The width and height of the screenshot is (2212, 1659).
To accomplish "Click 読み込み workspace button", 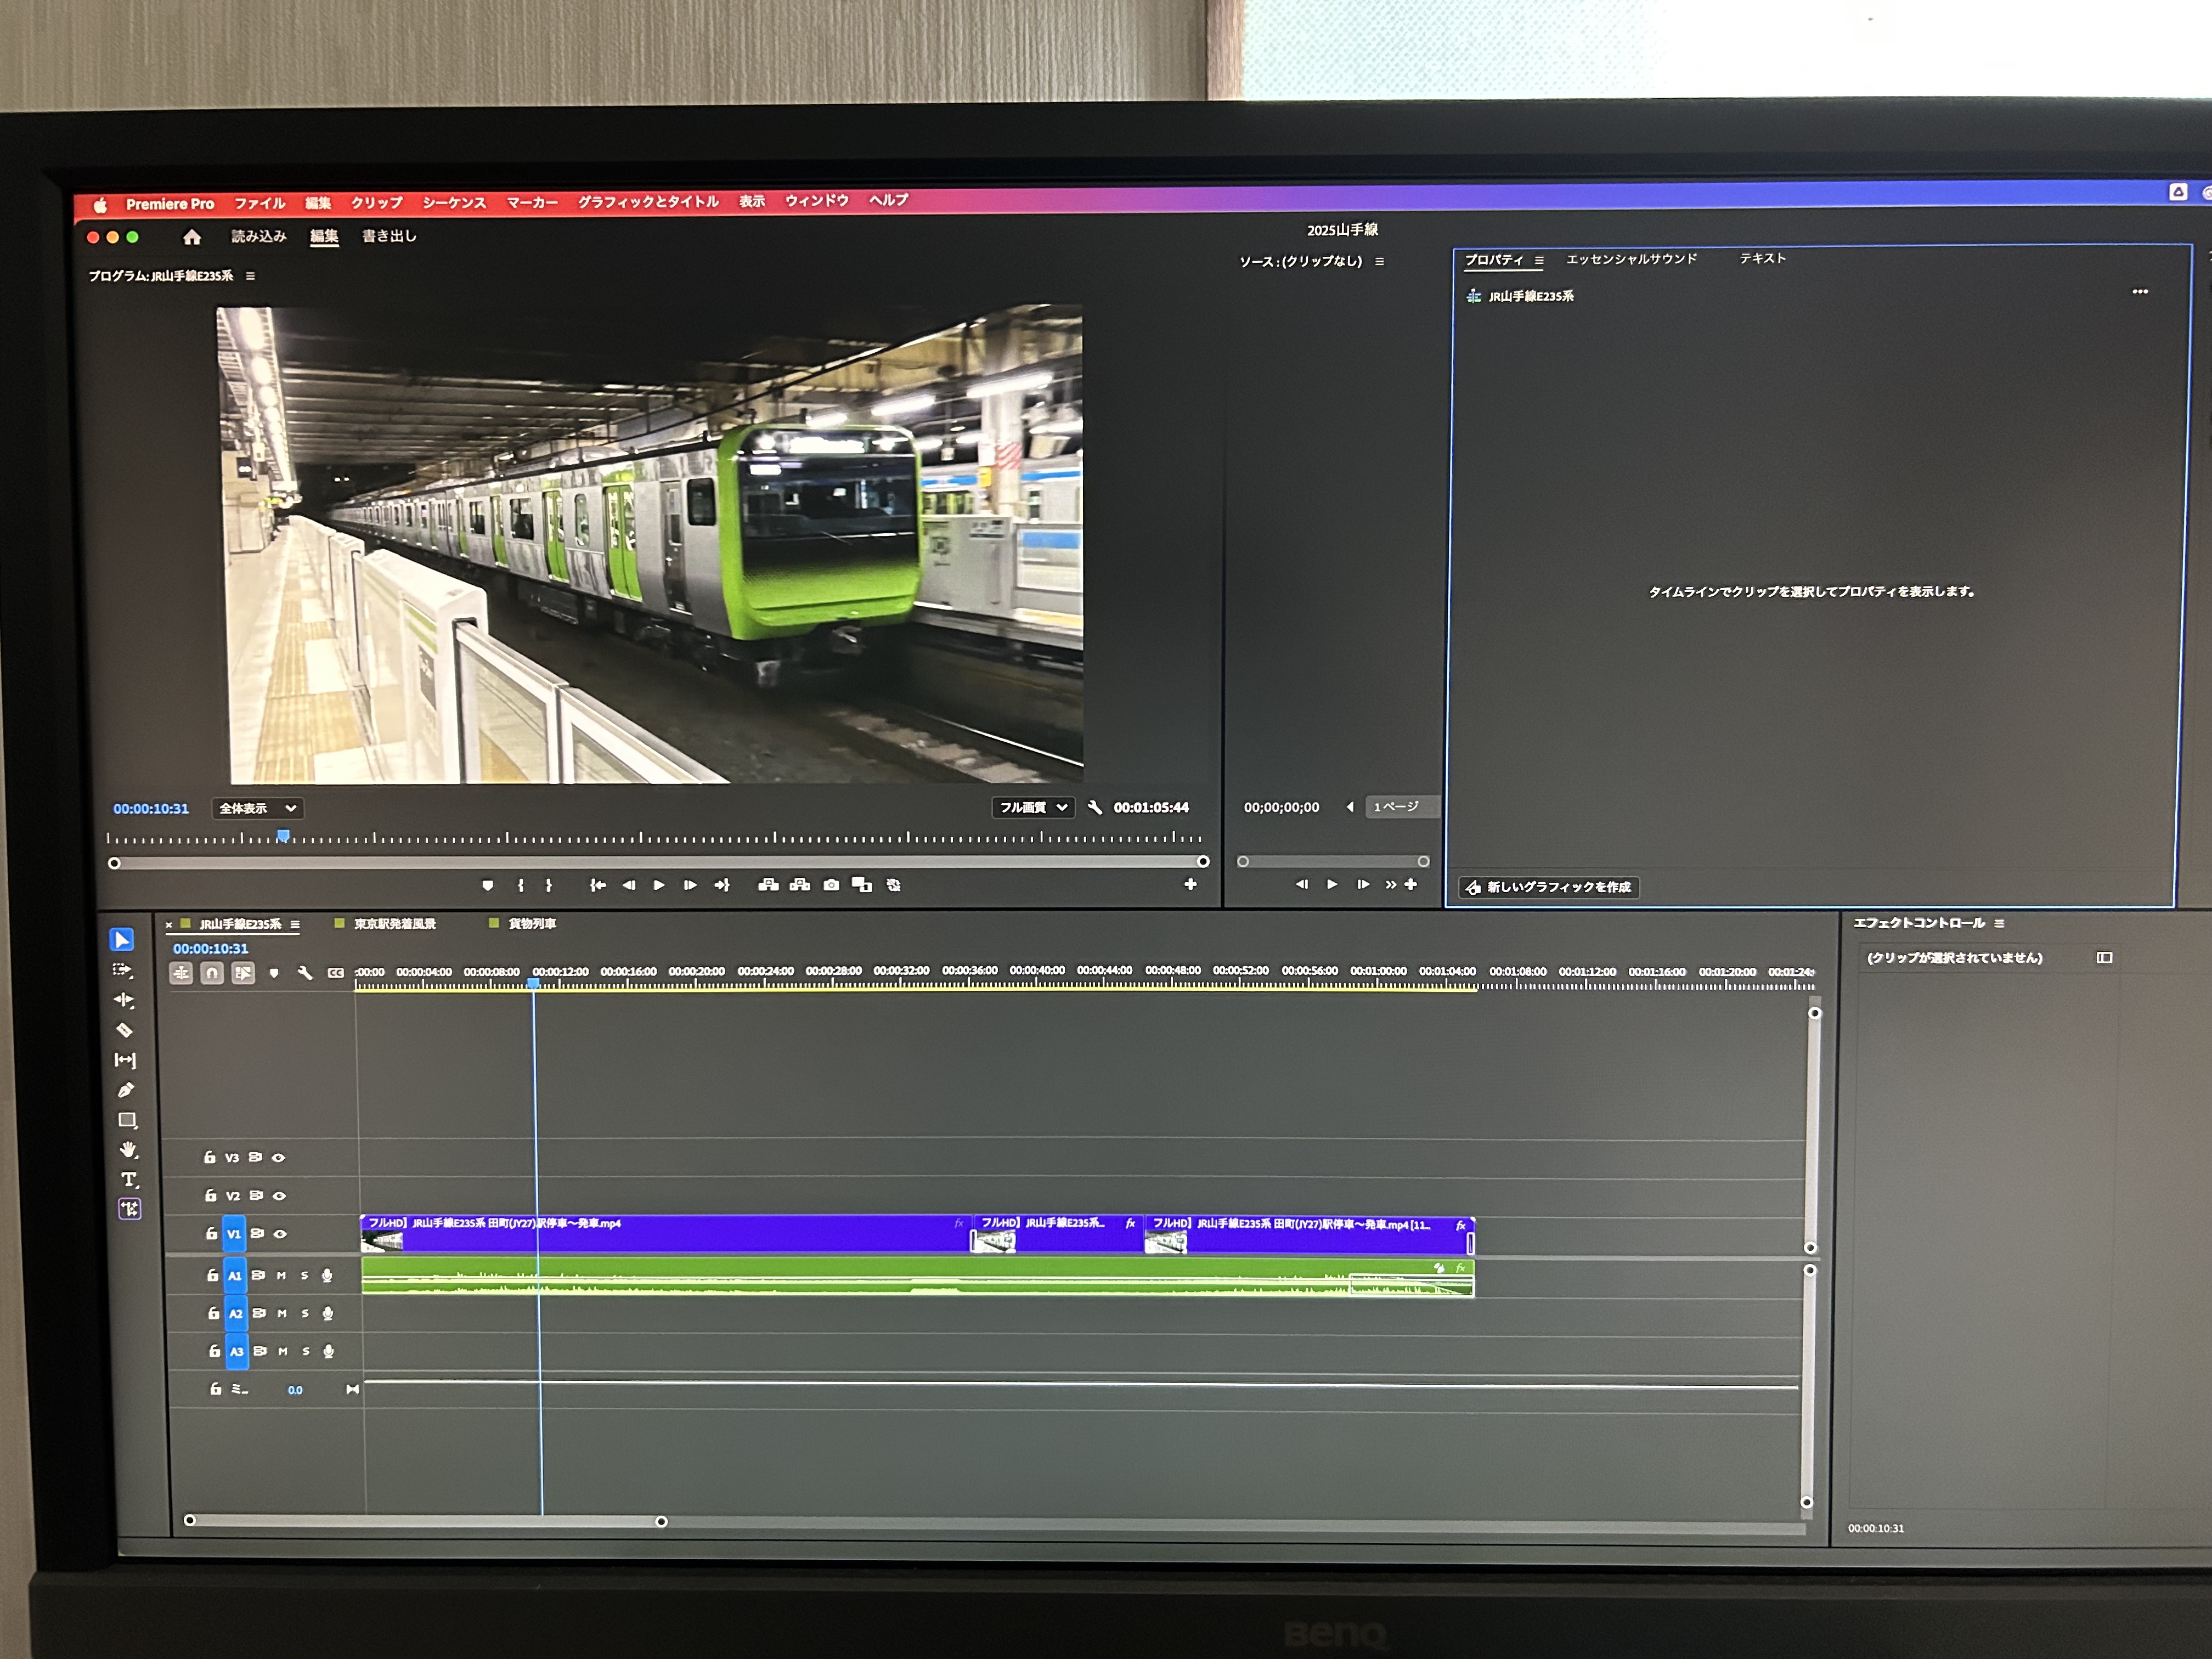I will click(259, 236).
